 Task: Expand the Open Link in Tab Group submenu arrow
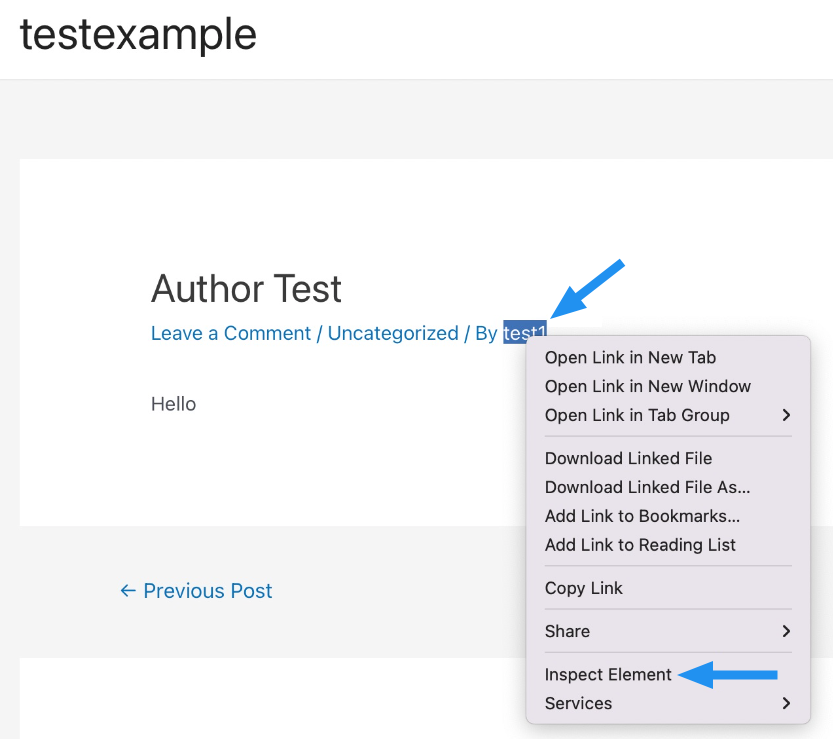[x=786, y=415]
